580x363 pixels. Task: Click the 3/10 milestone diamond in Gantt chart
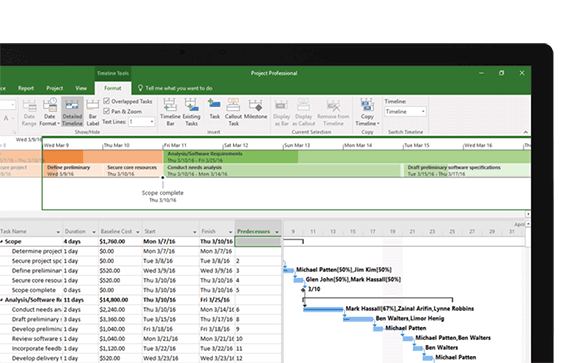(x=303, y=290)
